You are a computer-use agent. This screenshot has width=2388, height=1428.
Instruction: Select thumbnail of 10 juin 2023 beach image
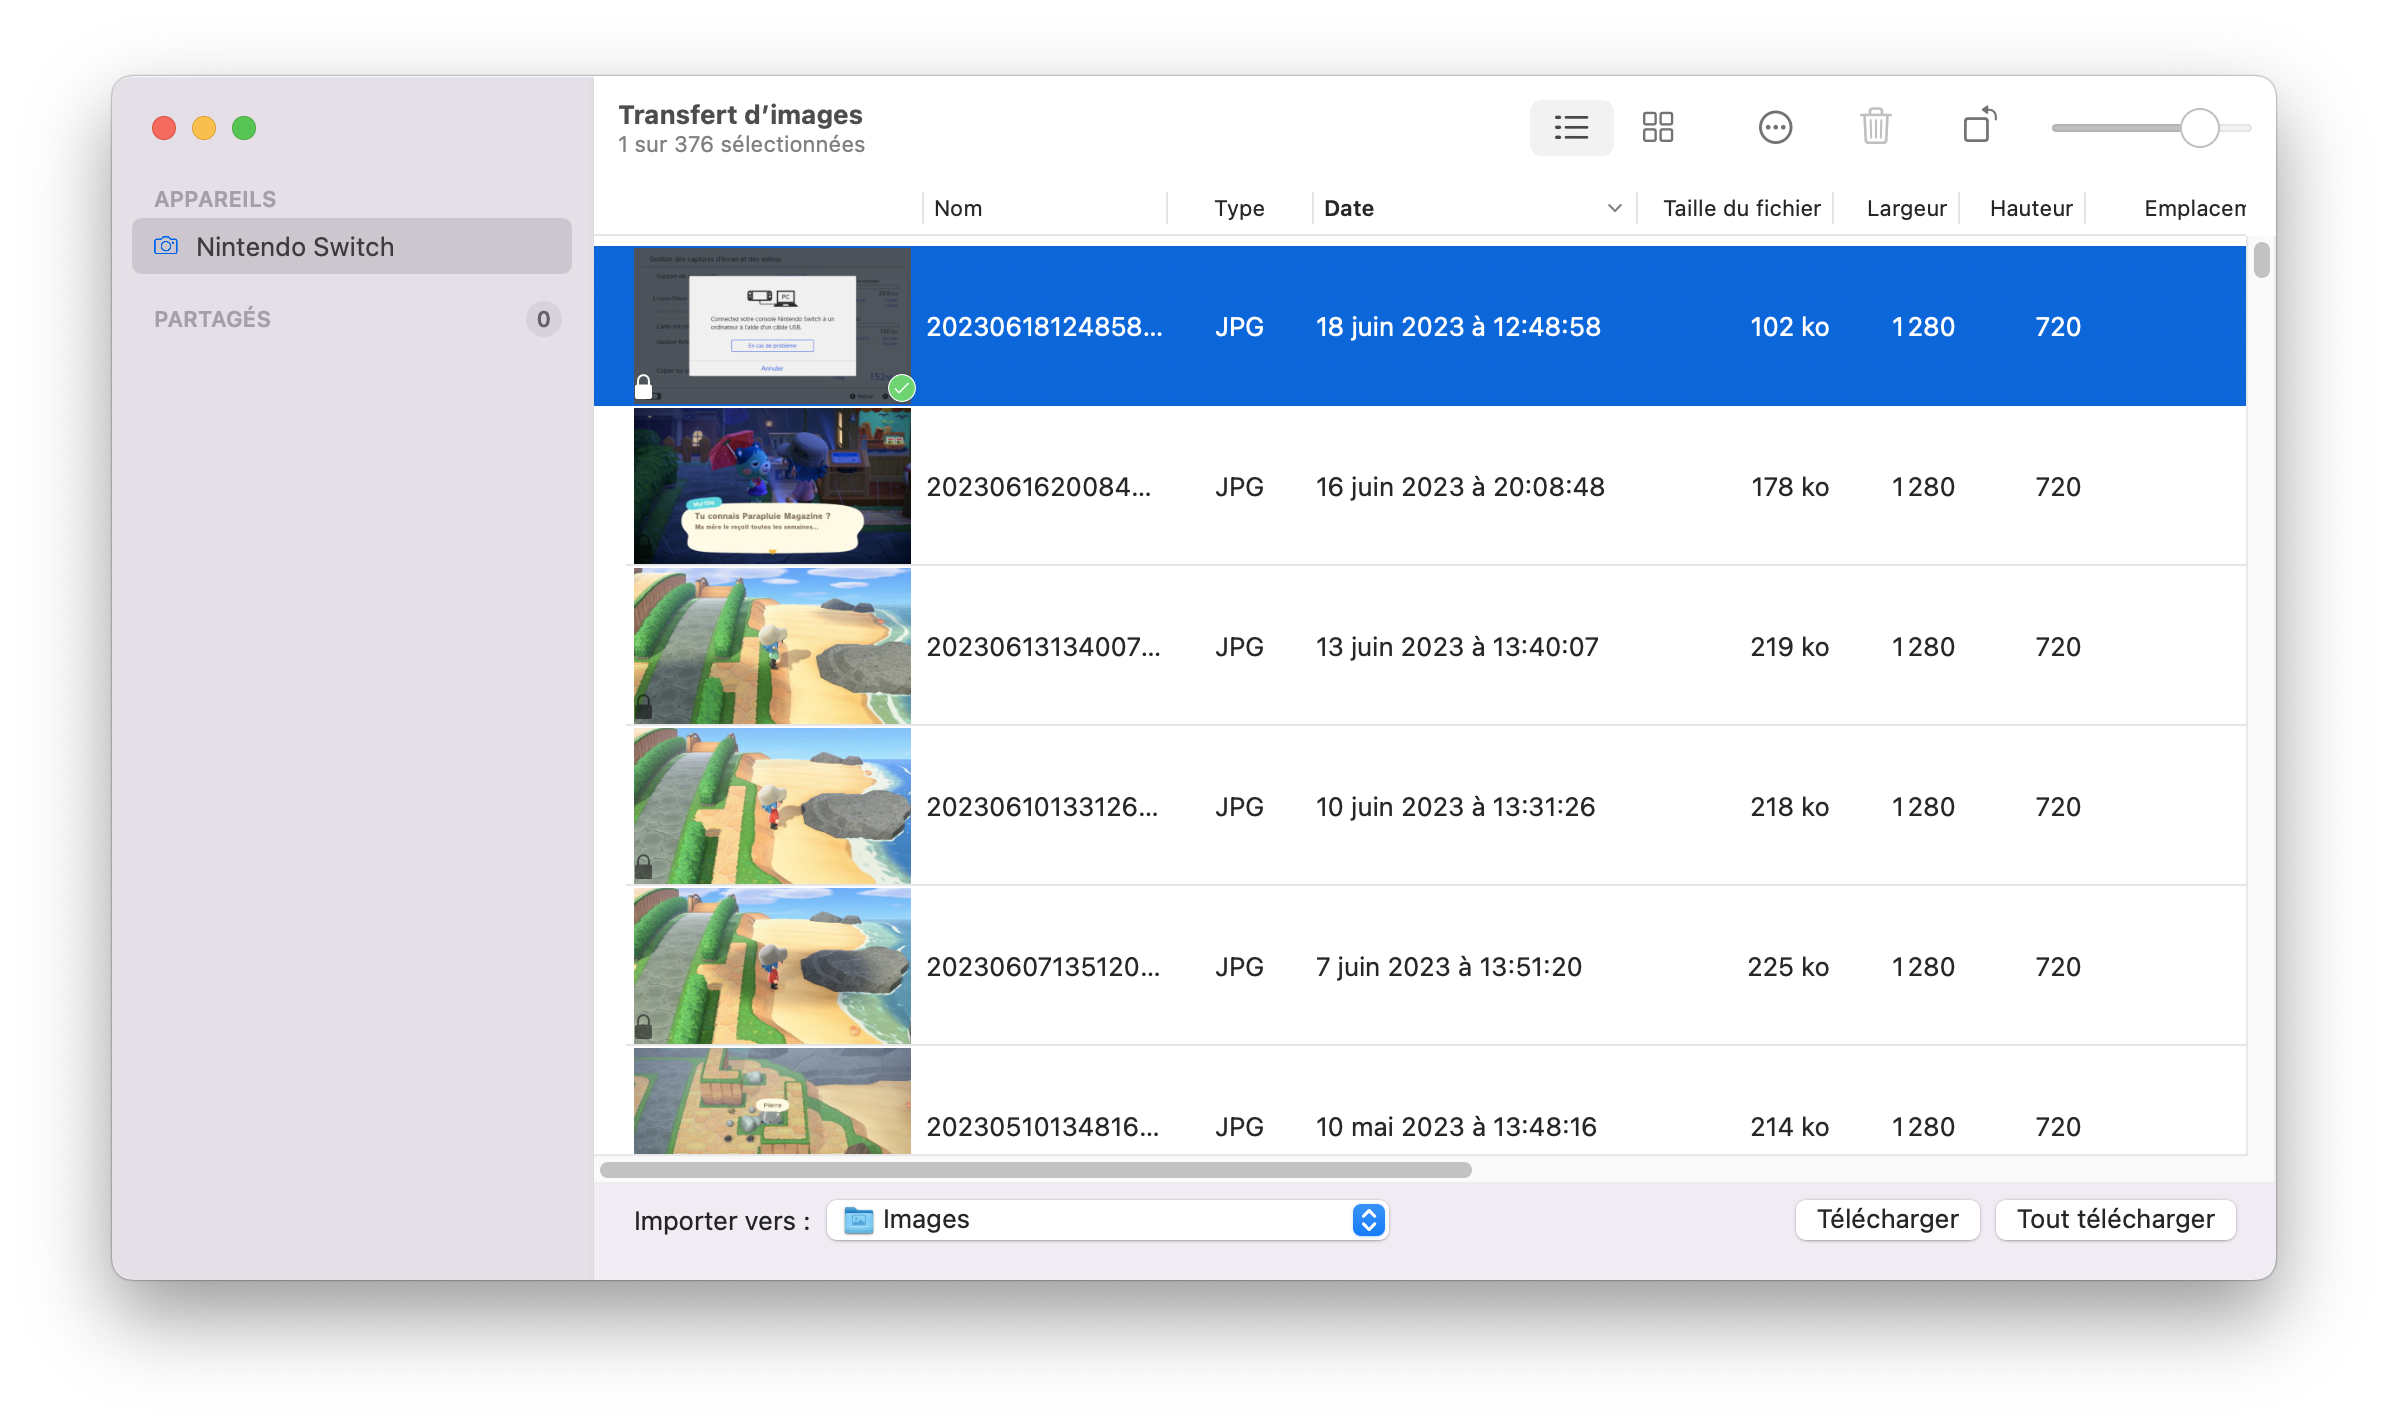pos(772,806)
